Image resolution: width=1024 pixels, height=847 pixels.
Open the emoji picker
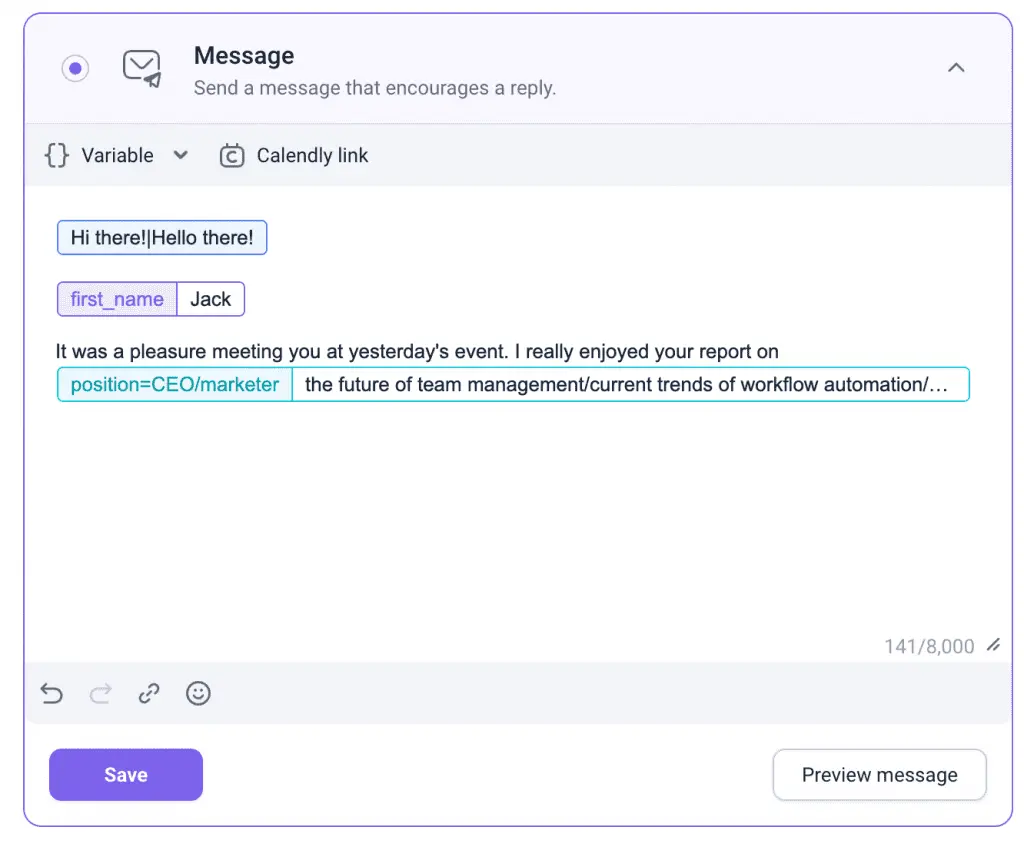(x=198, y=693)
